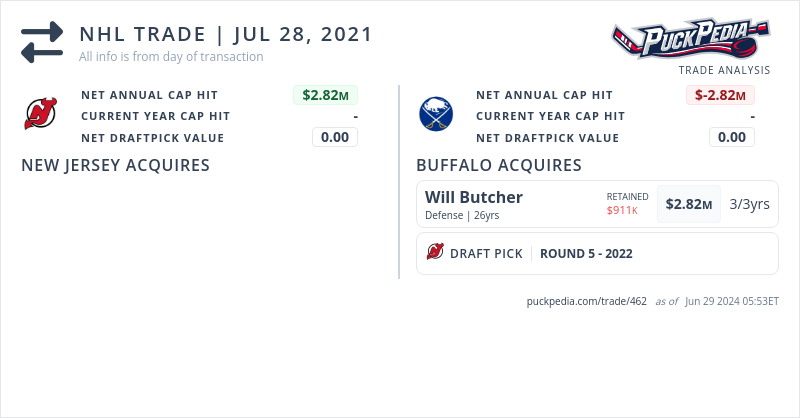This screenshot has height=418, width=800.
Task: Click New Jersey's 0.00 draft pick value
Action: [x=335, y=137]
